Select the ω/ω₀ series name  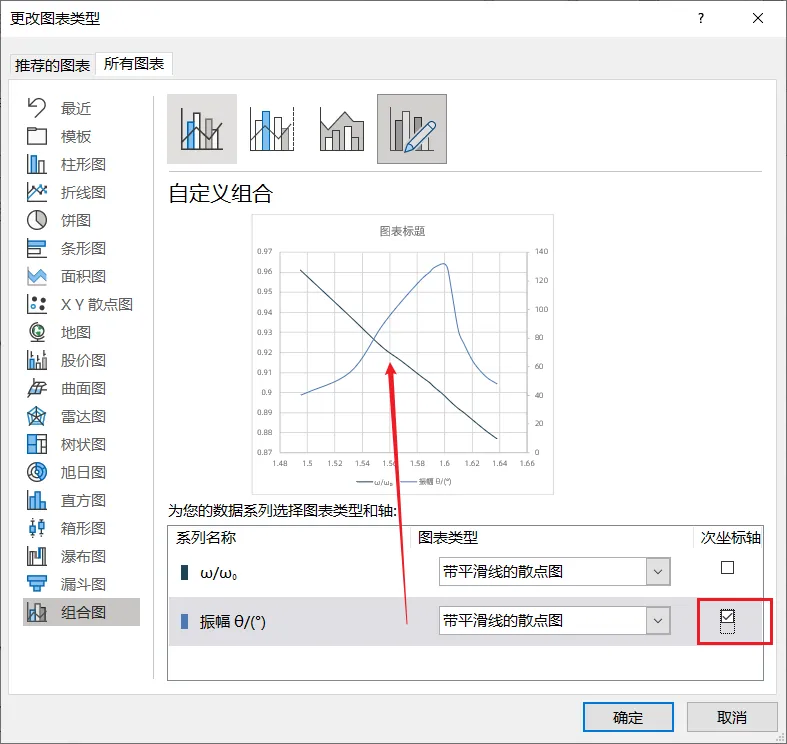(x=219, y=573)
